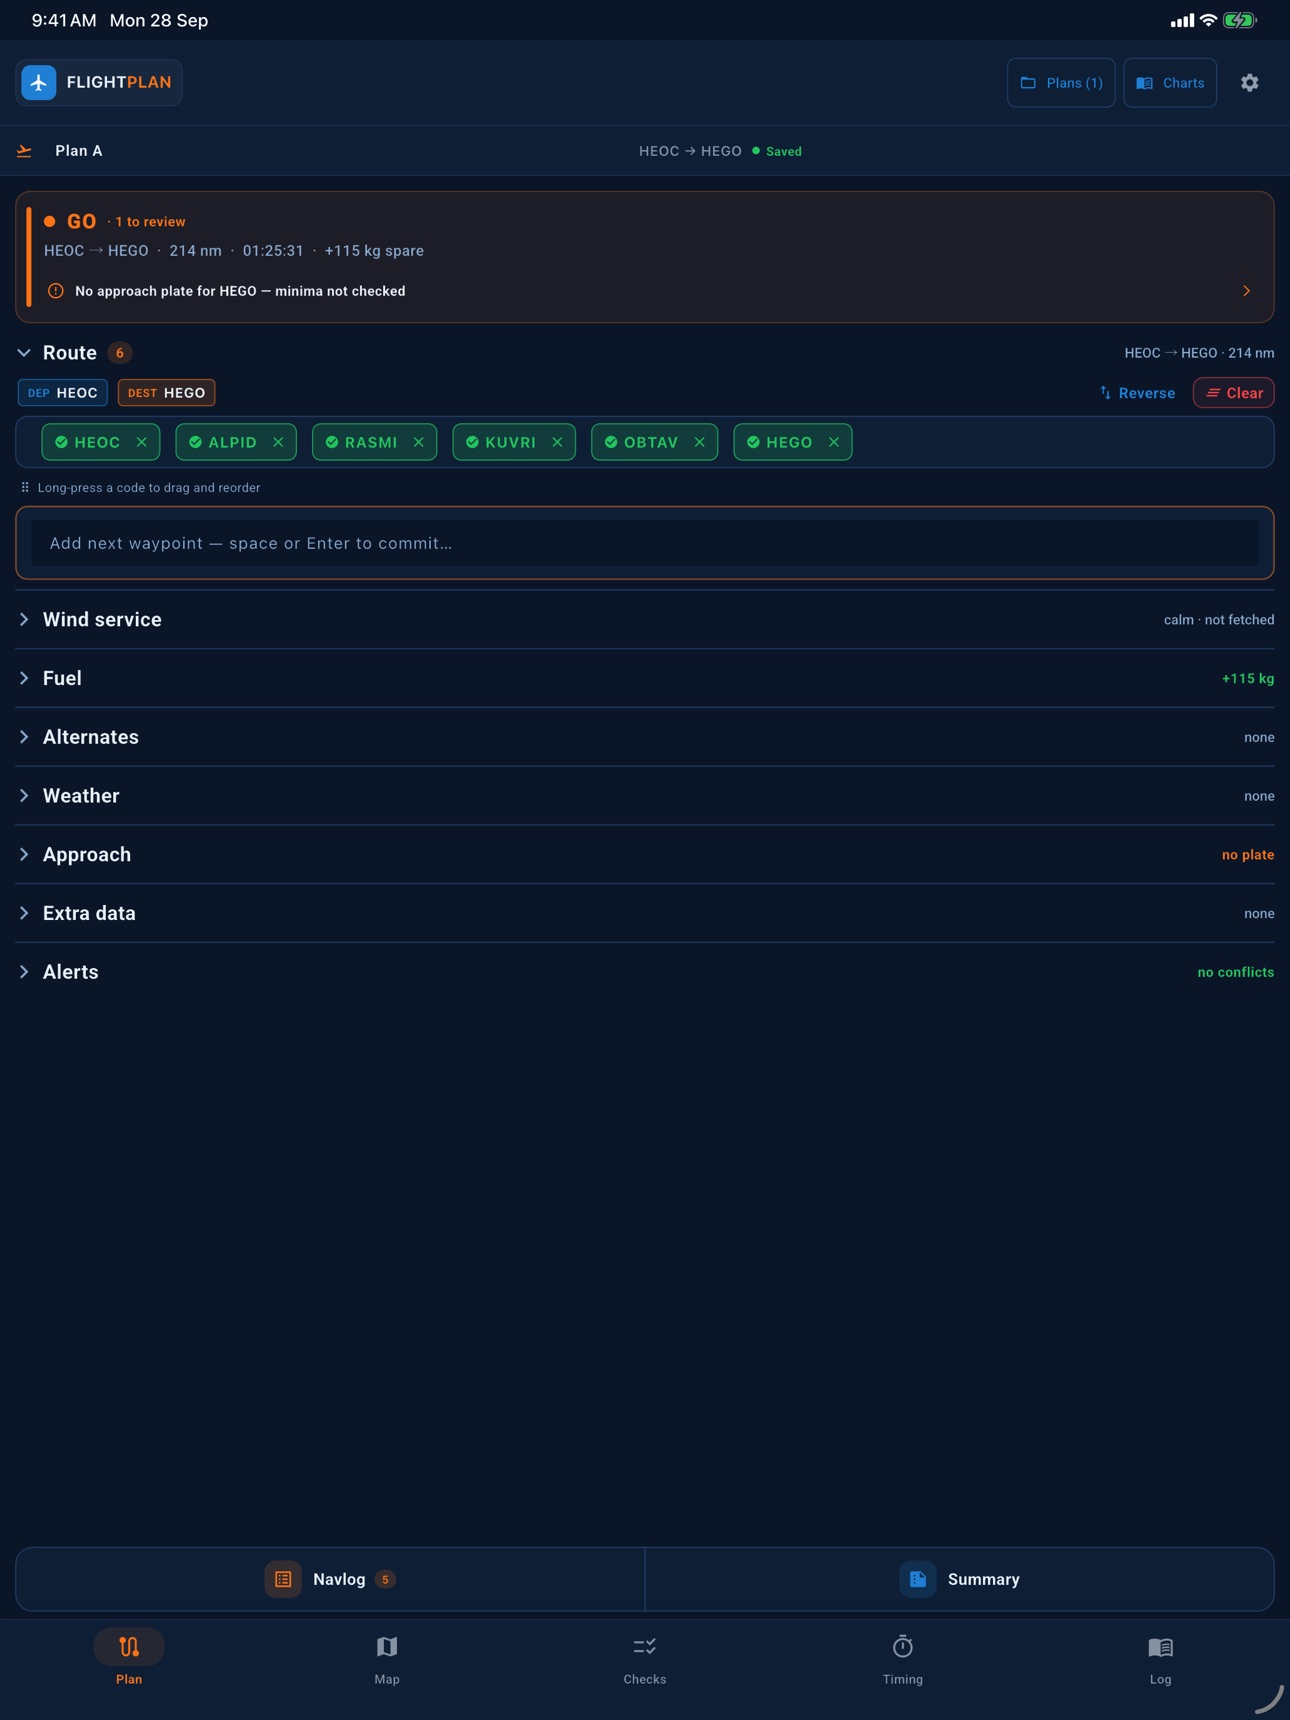This screenshot has width=1290, height=1720.
Task: Click the green check on OBTAV chip
Action: pos(611,442)
